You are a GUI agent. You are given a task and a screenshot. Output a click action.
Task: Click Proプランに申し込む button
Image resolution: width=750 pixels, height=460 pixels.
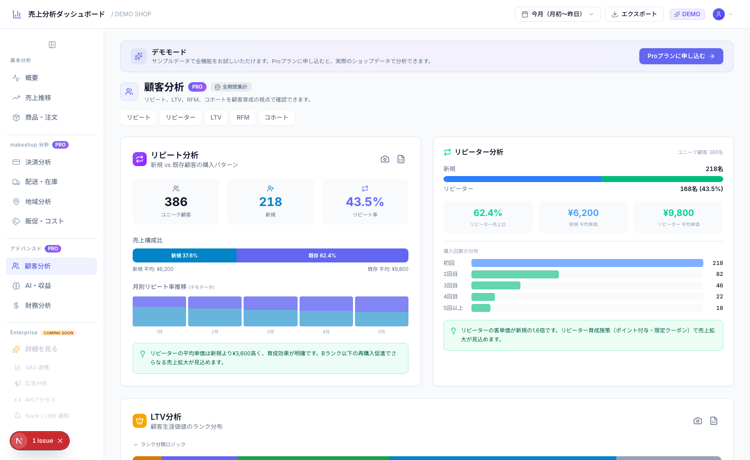[681, 56]
